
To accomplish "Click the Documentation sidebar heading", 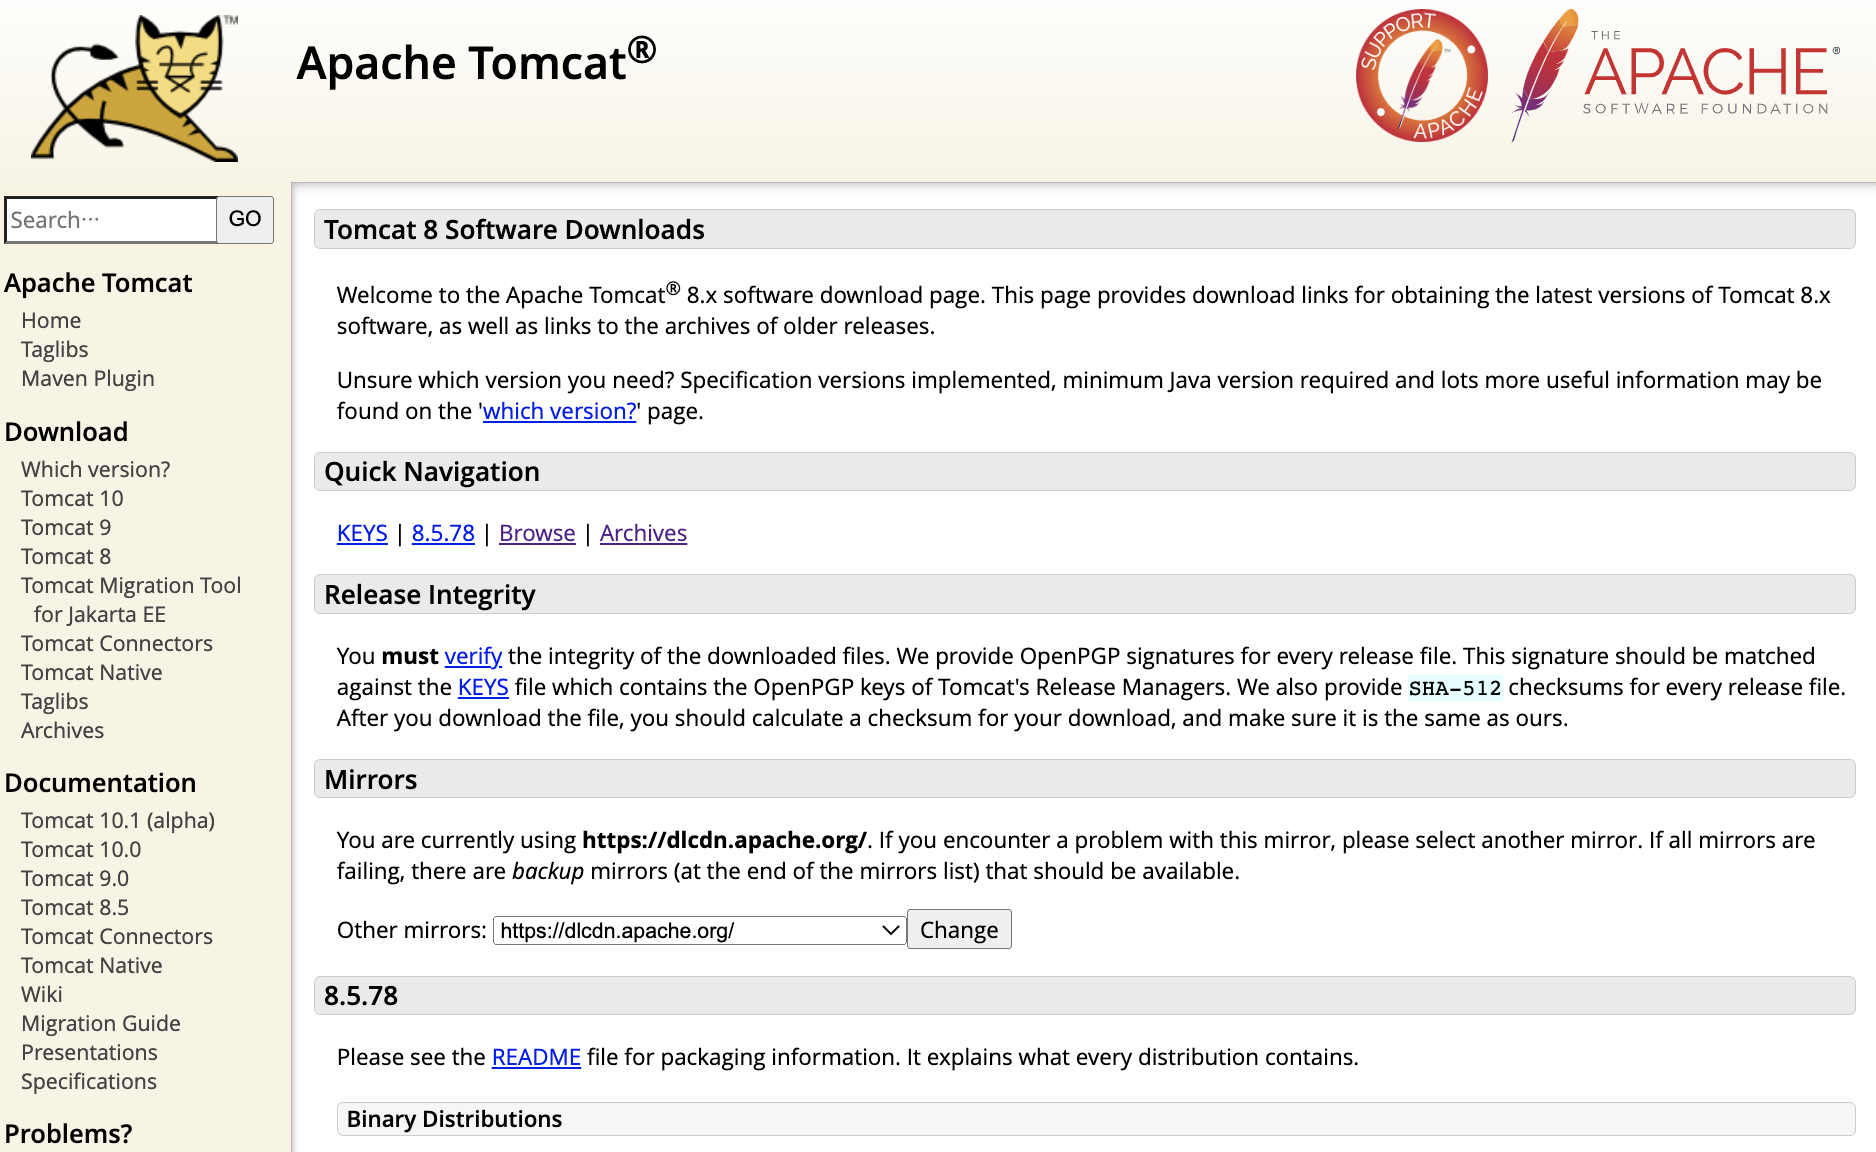I will pos(100,783).
